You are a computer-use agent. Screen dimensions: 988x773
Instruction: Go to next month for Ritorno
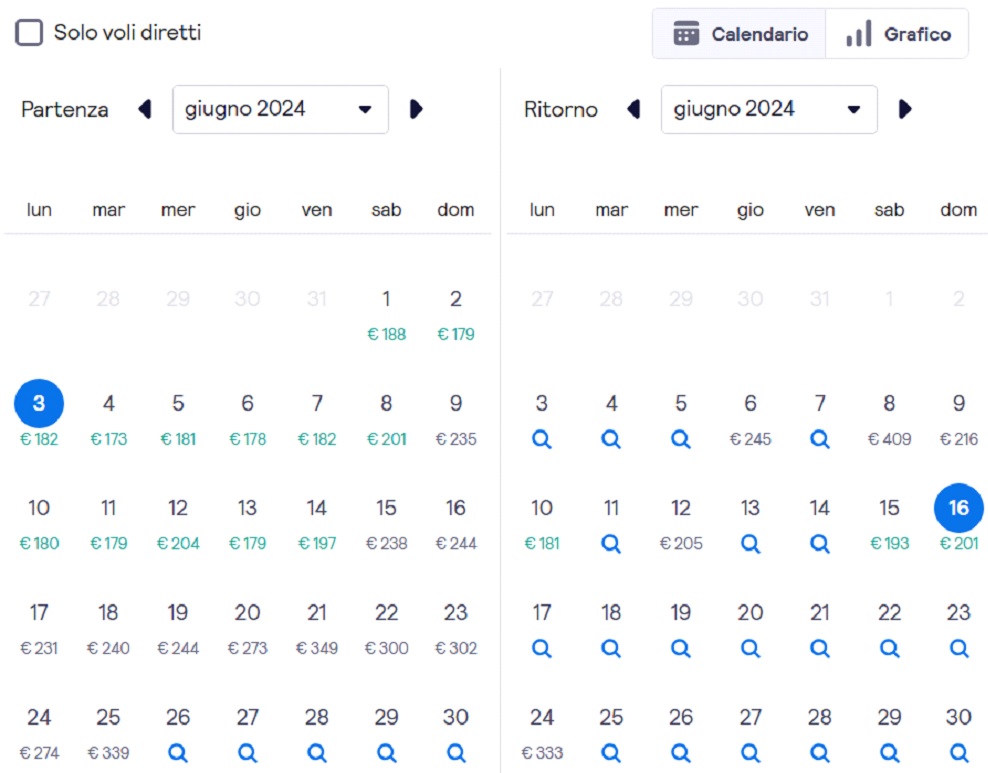point(905,109)
